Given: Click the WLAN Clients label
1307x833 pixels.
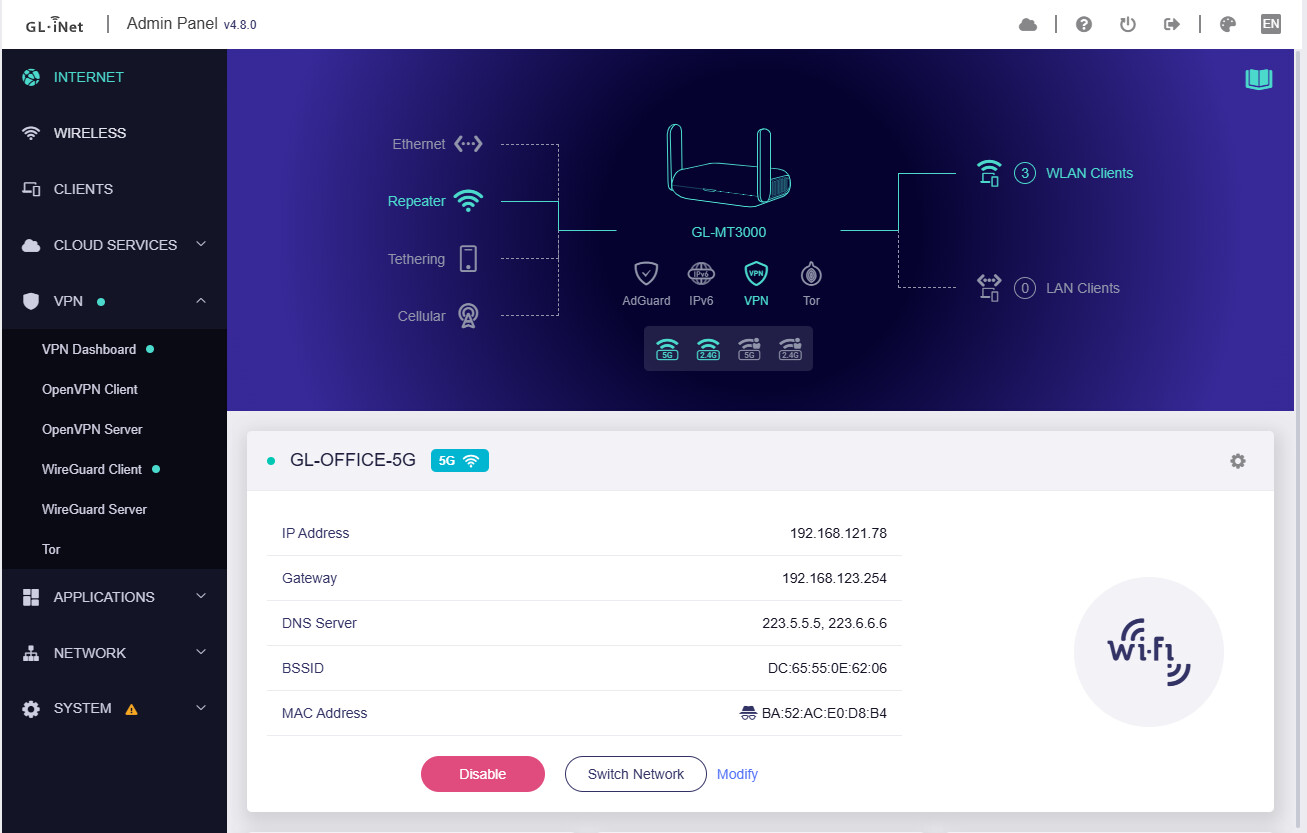Looking at the screenshot, I should pyautogui.click(x=1089, y=173).
